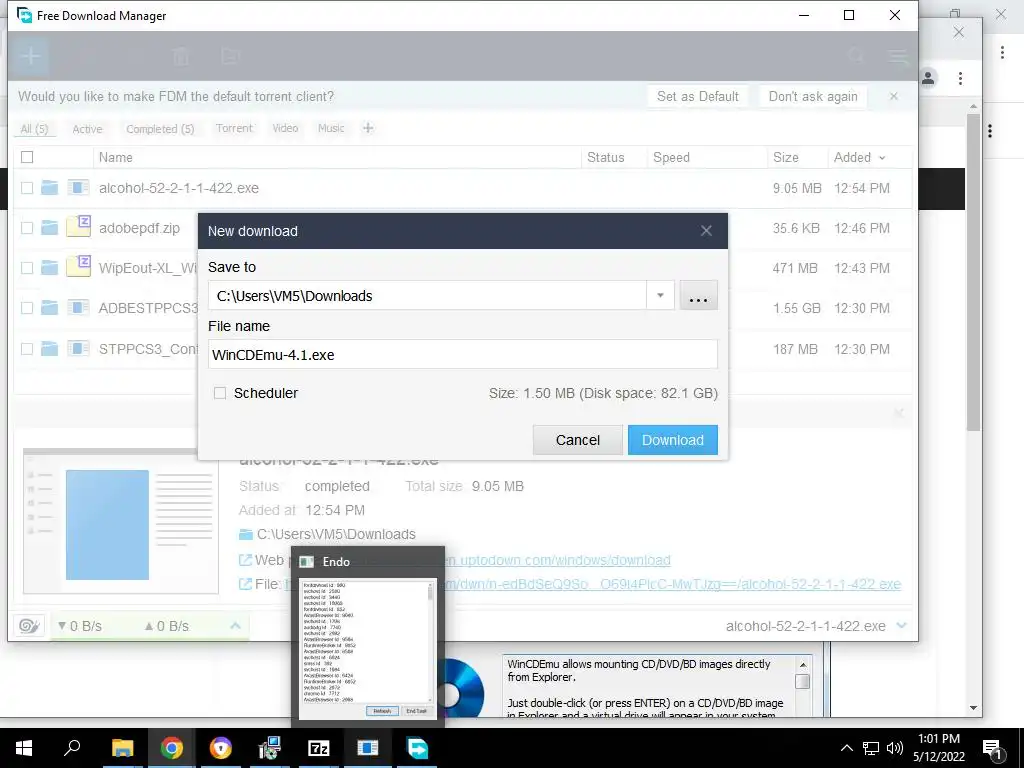The image size is (1024, 768).
Task: Open Free Download Manager taskbar icon
Action: [x=417, y=748]
